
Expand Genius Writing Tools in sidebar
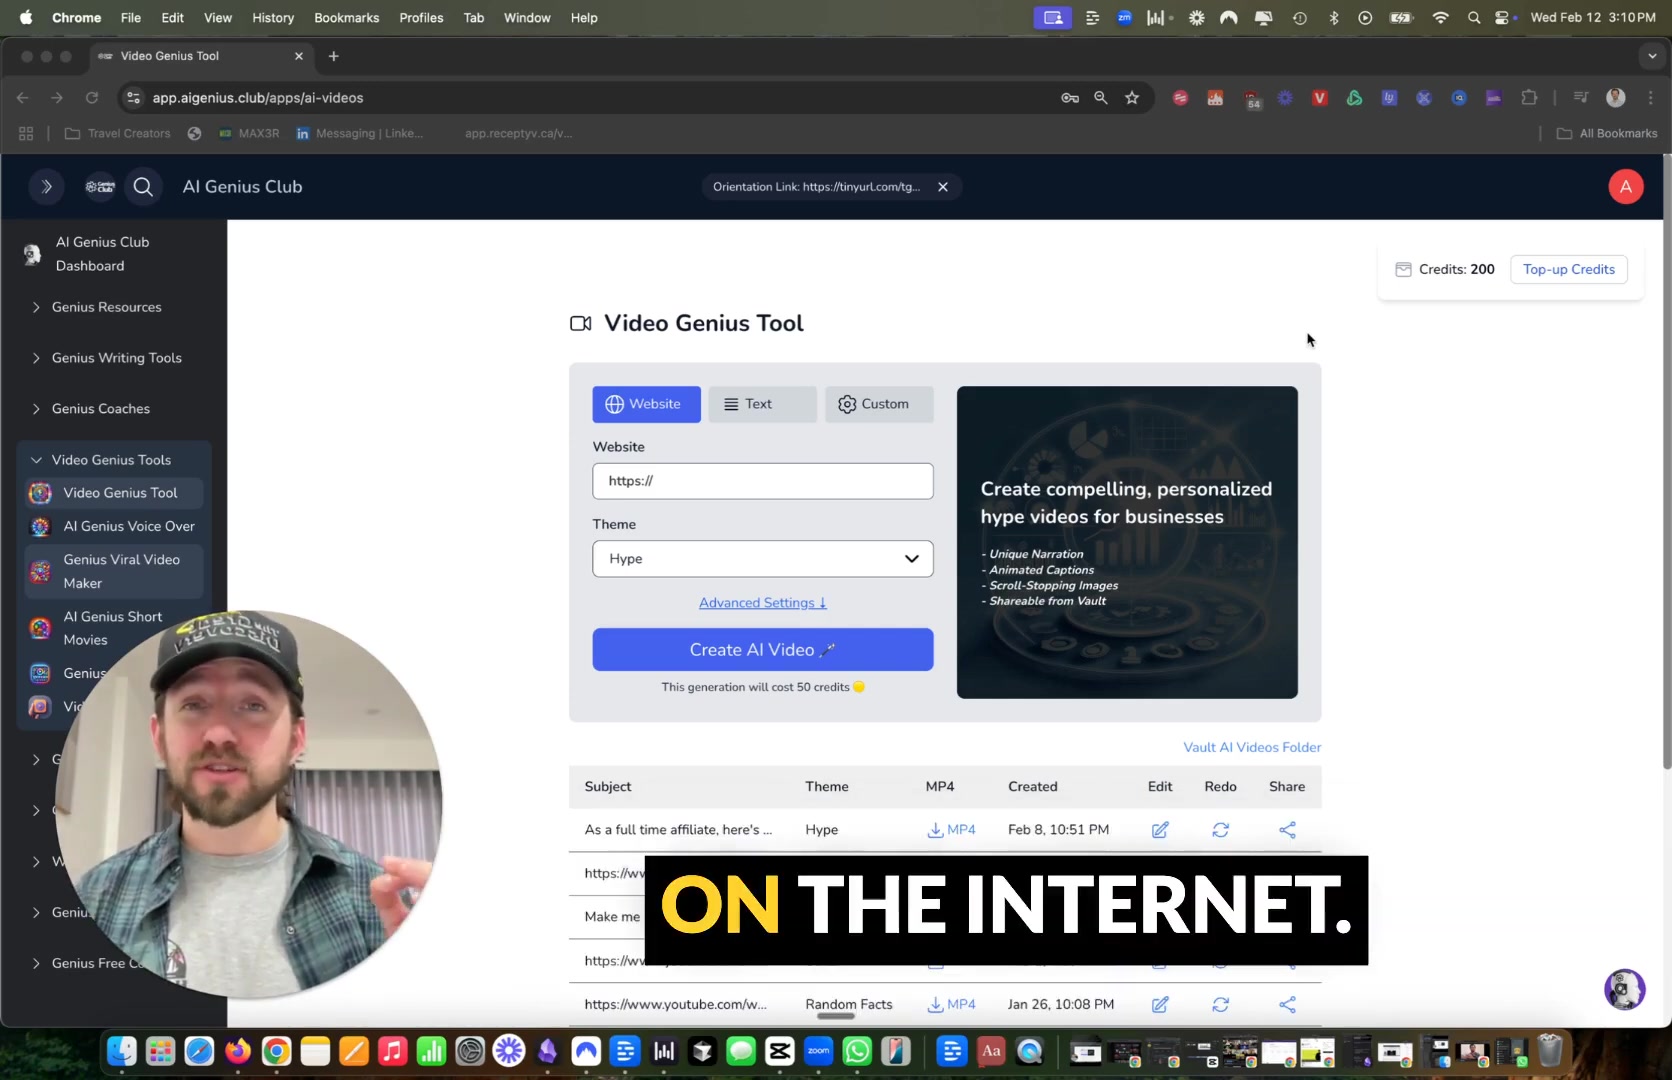(116, 358)
